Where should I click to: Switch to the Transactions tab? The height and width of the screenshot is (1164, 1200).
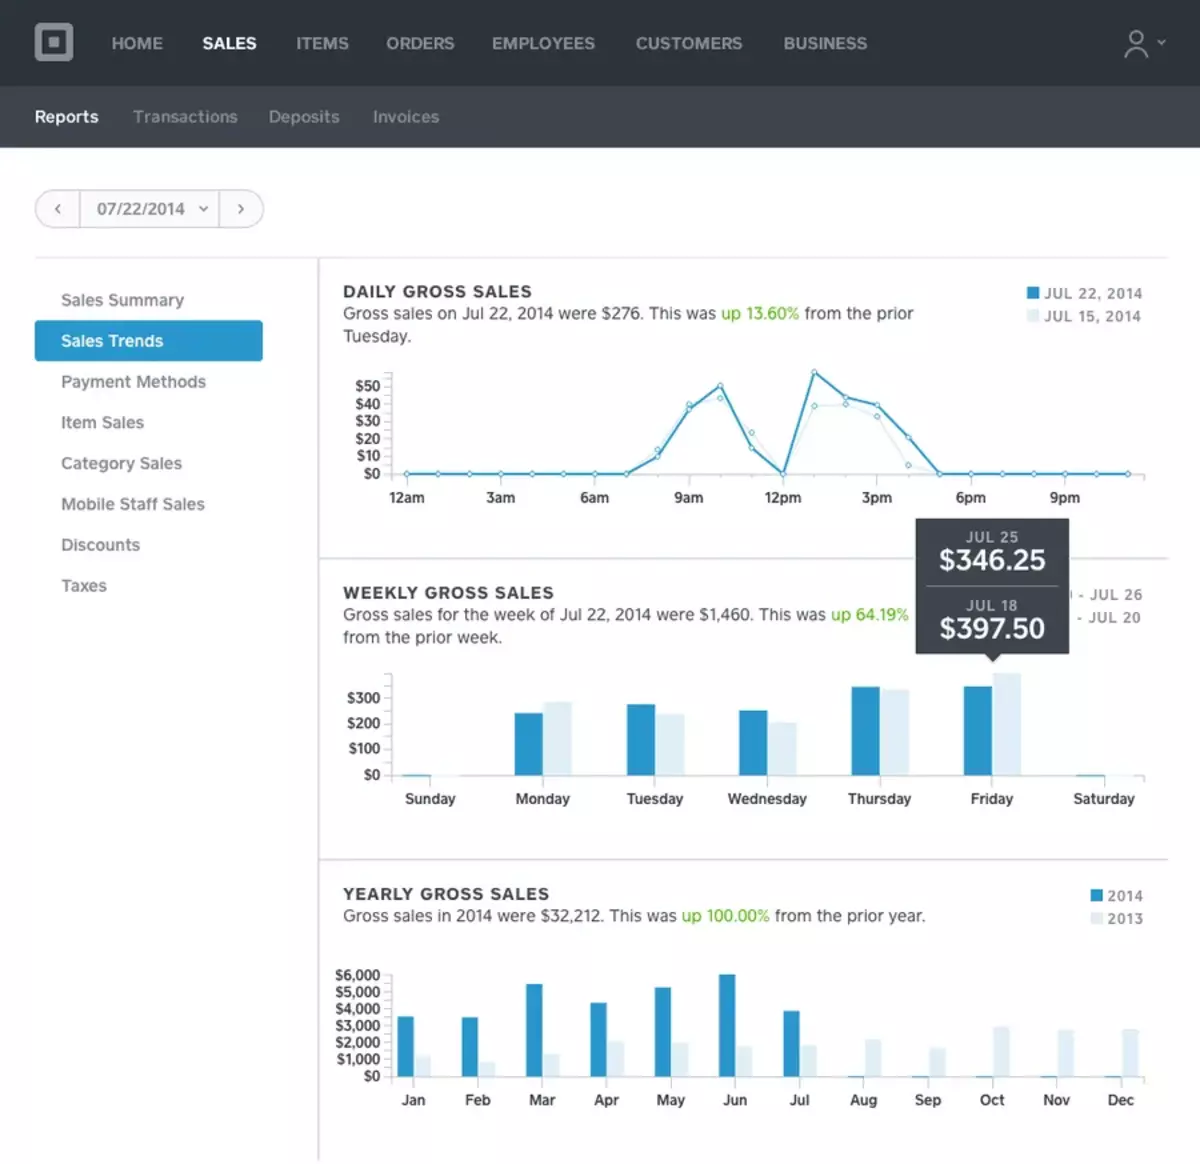(x=185, y=117)
